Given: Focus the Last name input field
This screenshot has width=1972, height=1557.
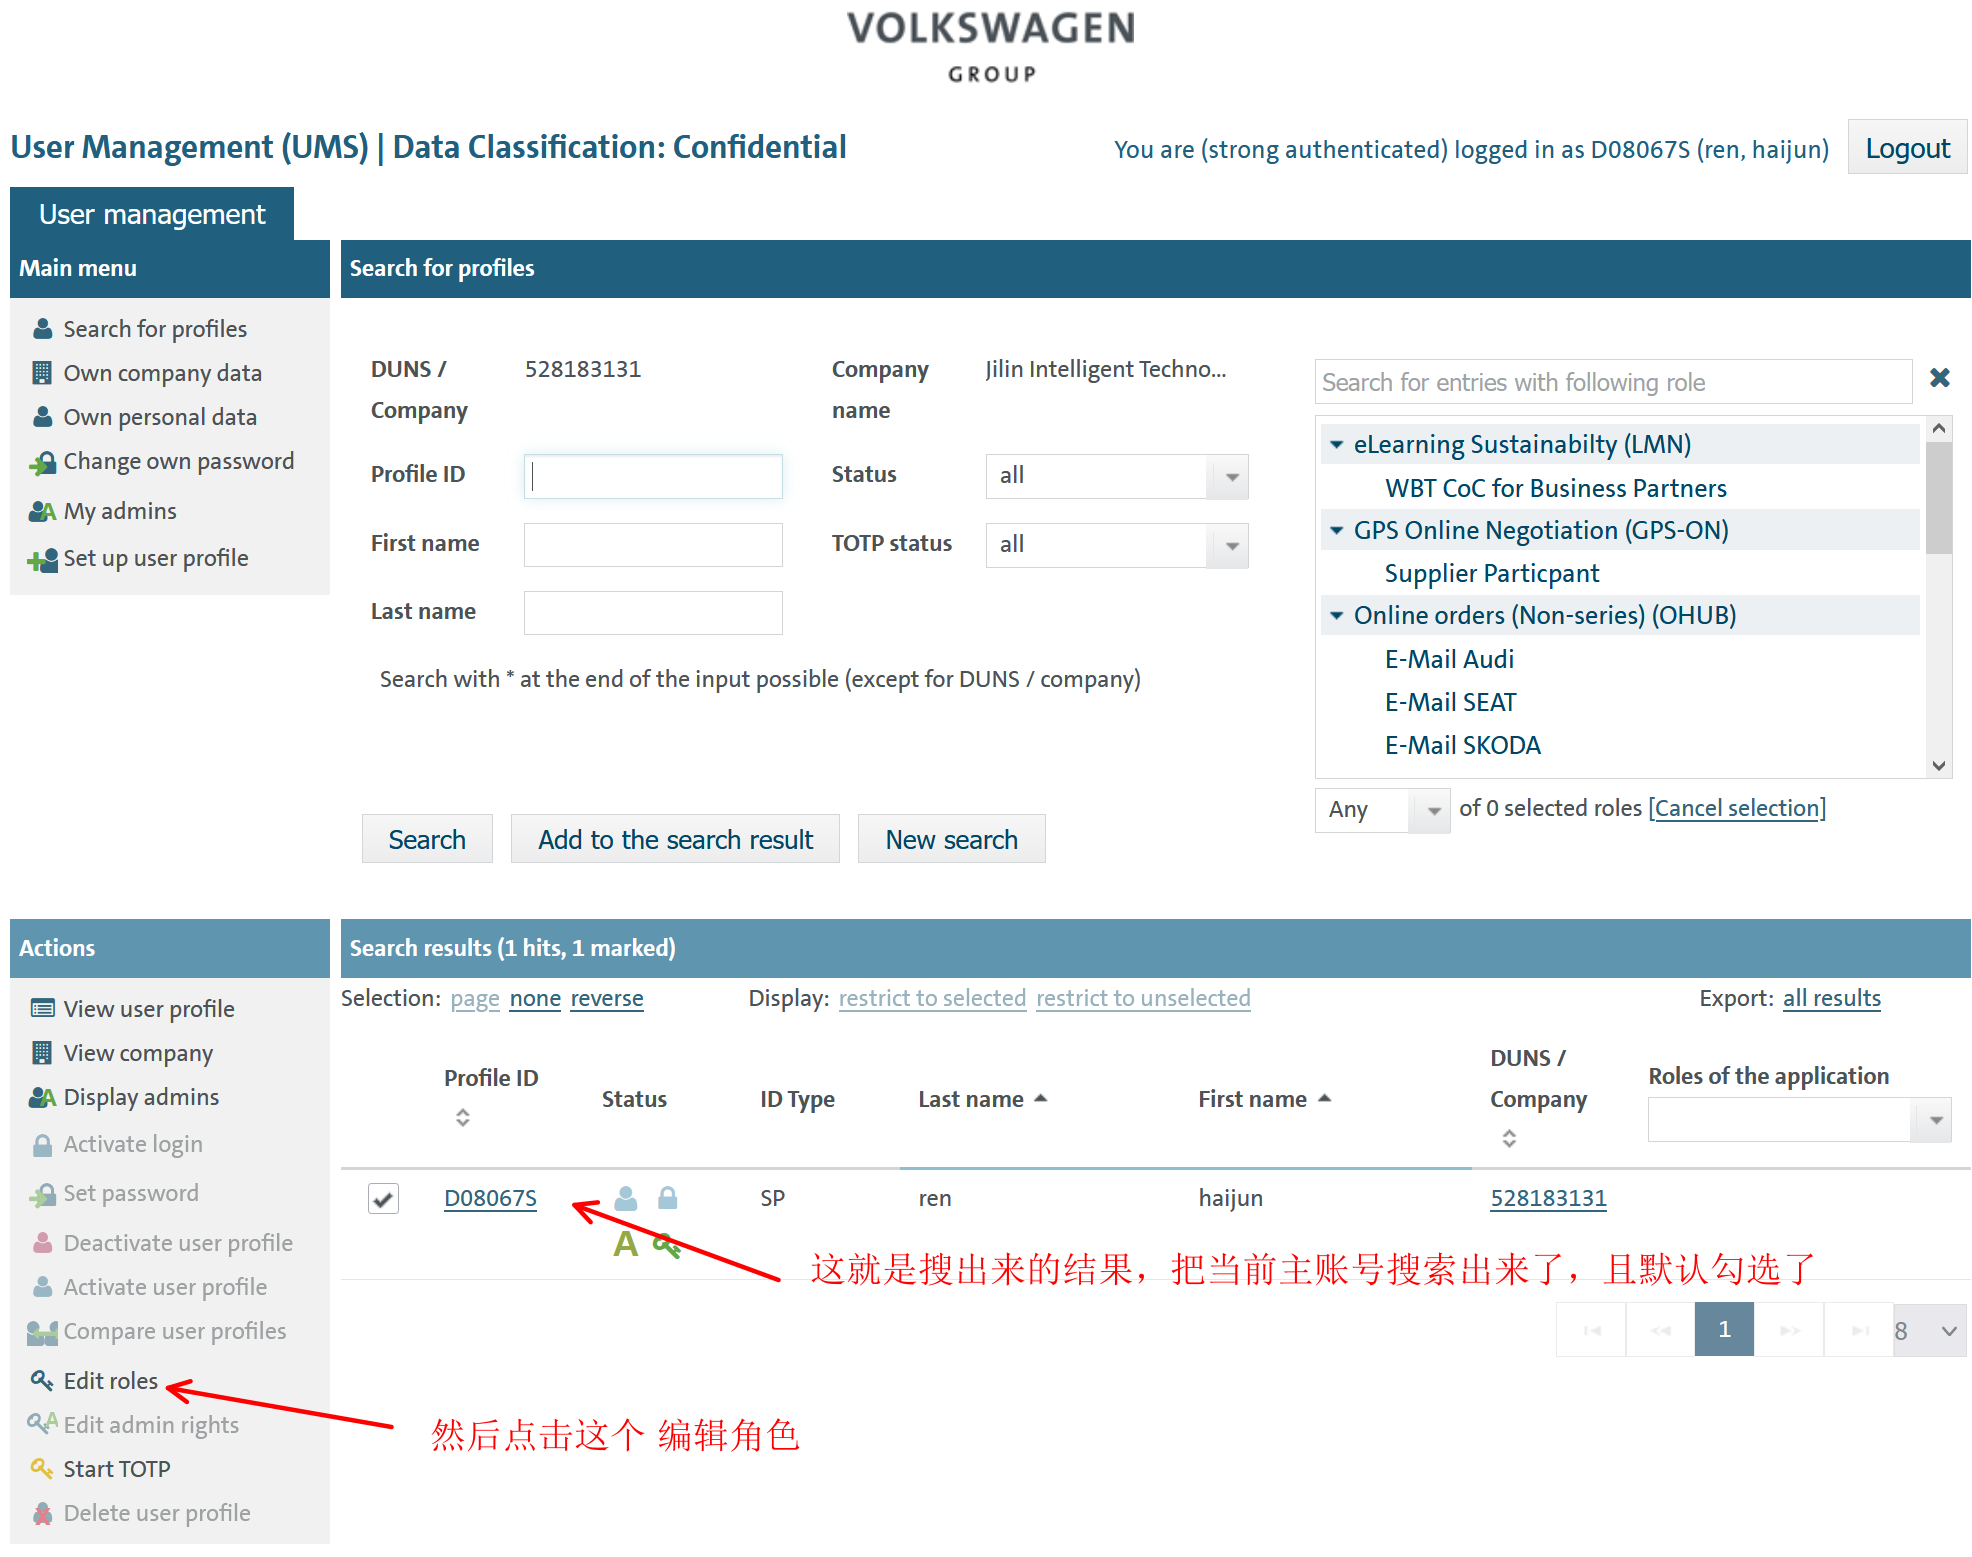Looking at the screenshot, I should click(653, 613).
